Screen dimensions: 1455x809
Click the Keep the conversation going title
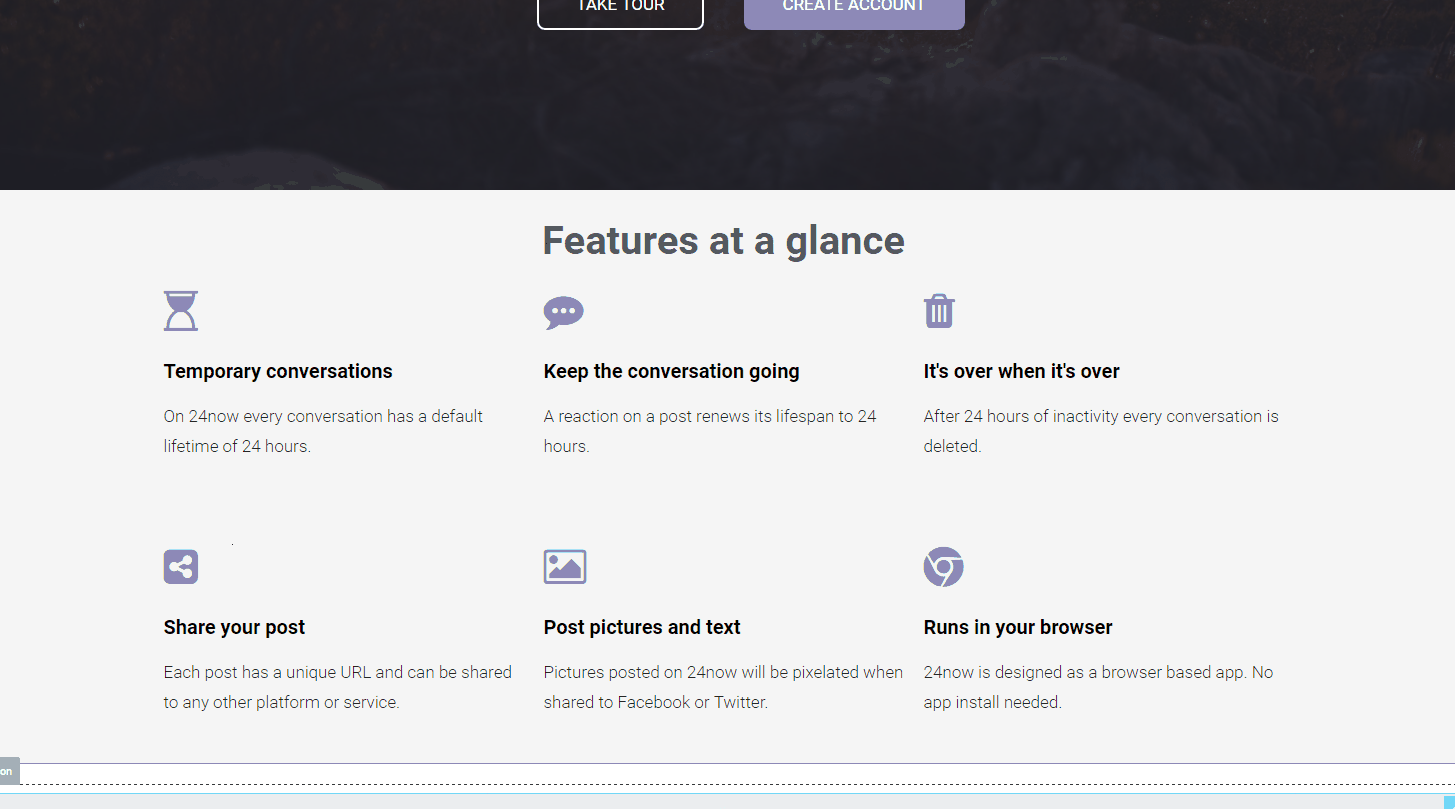coord(672,371)
